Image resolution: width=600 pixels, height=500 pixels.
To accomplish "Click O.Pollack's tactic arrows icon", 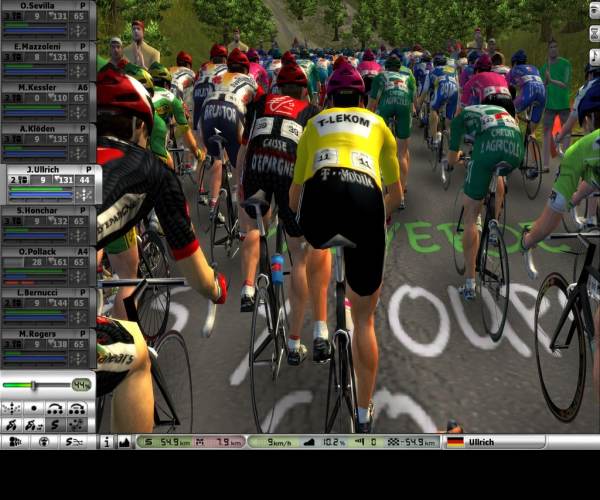I will pos(78,277).
